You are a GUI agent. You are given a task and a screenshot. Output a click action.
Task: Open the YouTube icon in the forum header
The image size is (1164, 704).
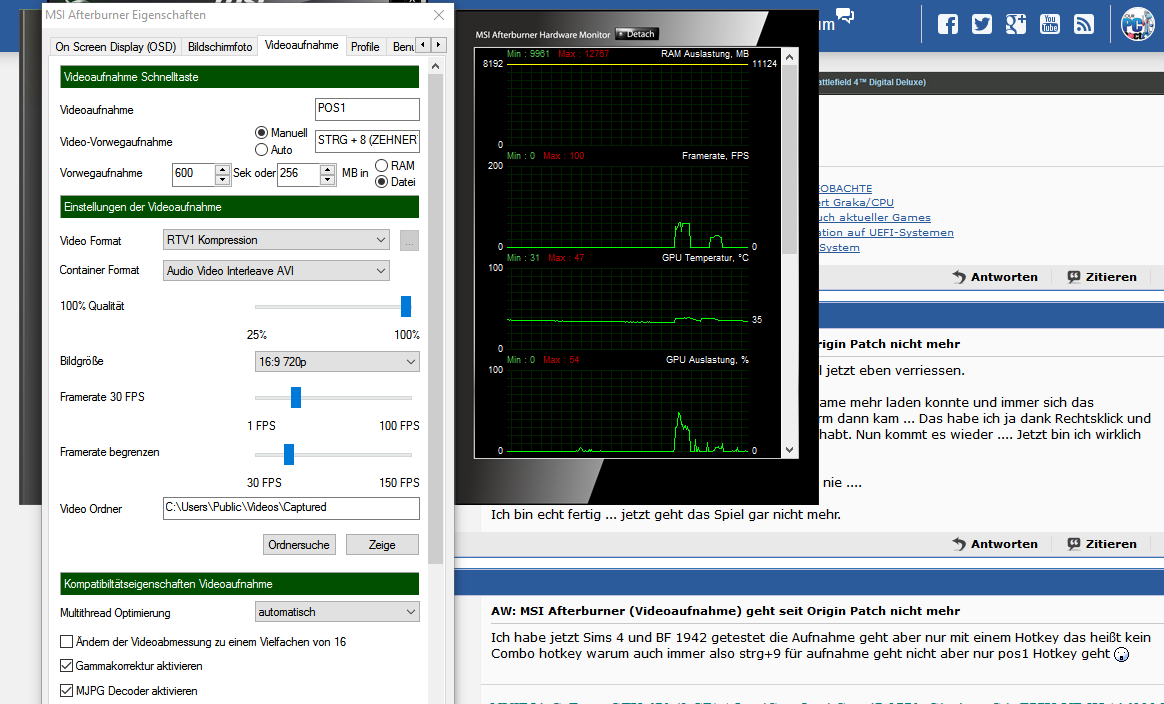[x=1050, y=25]
